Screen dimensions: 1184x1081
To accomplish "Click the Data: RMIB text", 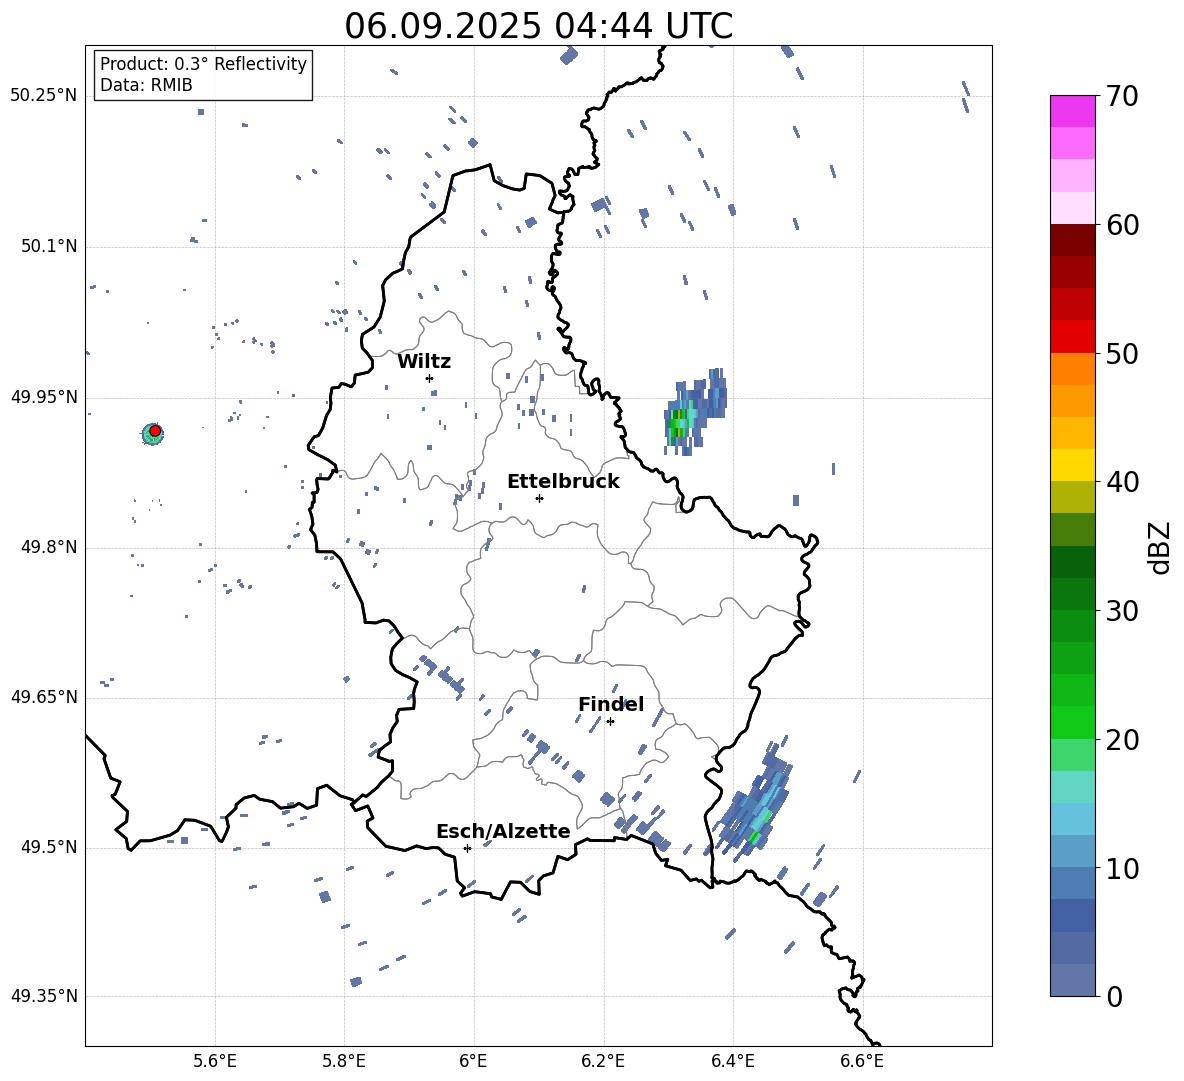I will (146, 85).
